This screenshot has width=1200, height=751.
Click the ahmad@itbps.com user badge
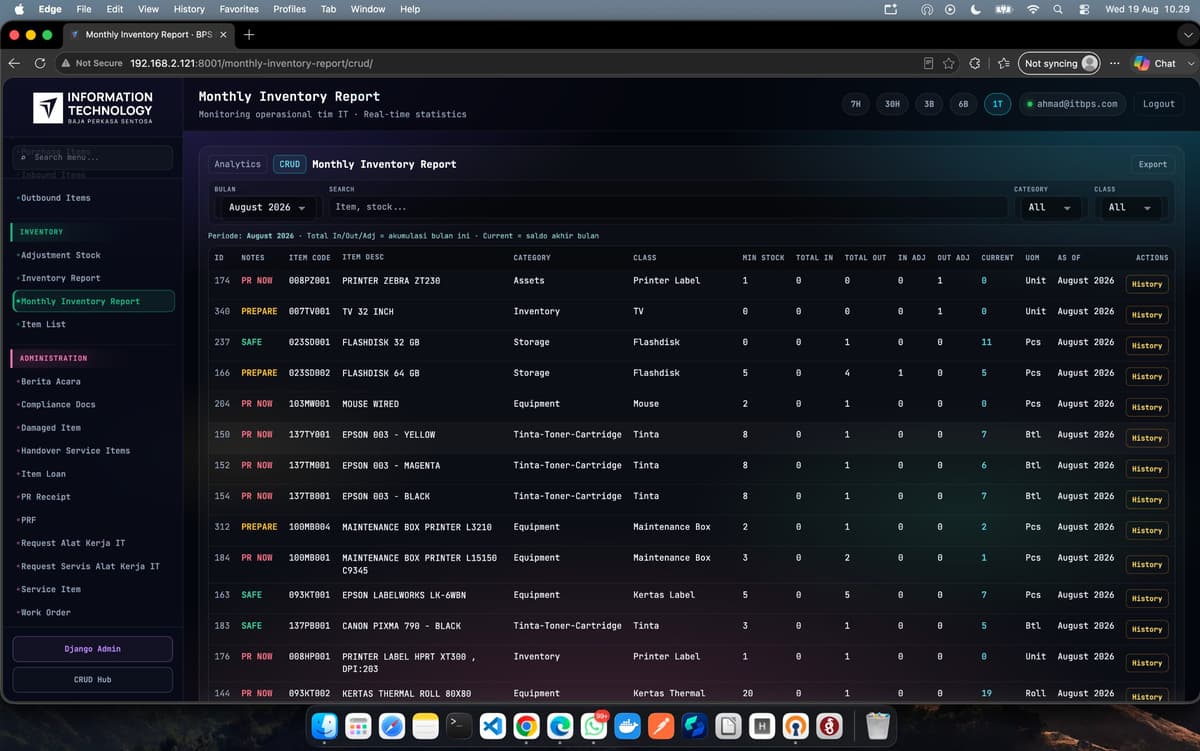[x=1072, y=104]
